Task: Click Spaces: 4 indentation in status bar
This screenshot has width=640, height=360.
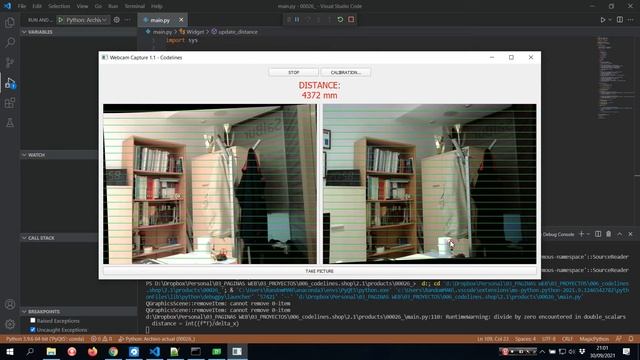Action: 525,339
